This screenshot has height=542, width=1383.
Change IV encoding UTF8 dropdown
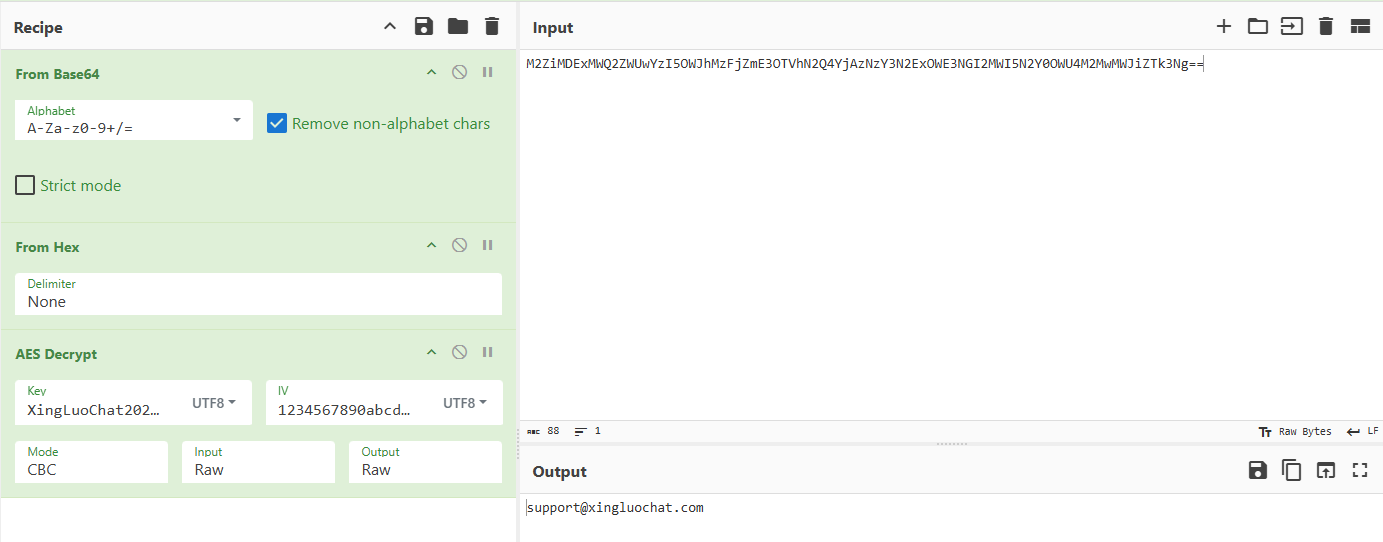(465, 403)
